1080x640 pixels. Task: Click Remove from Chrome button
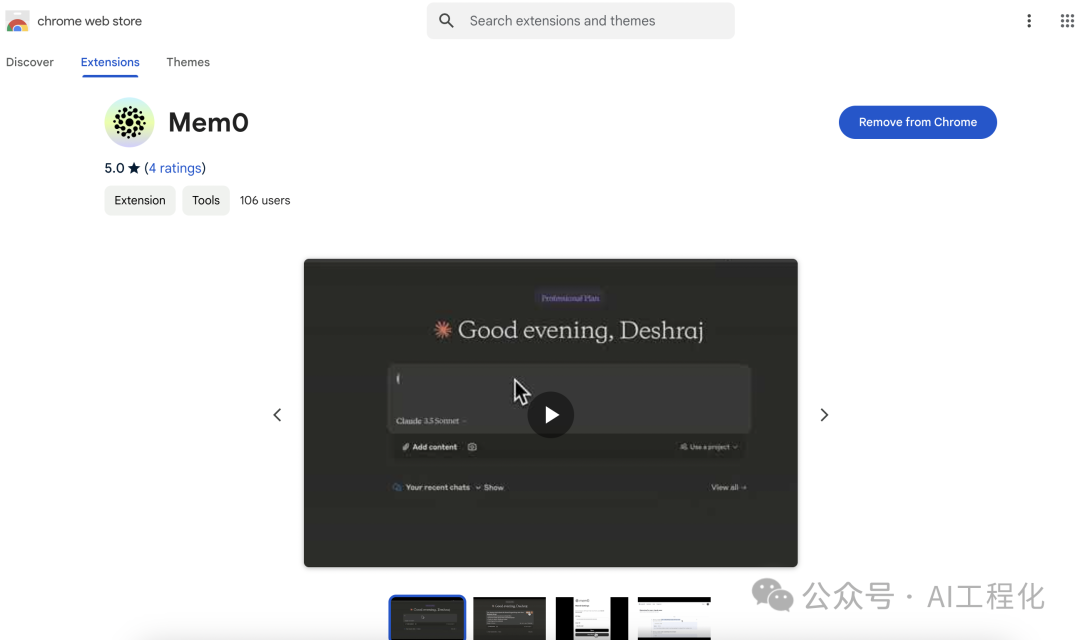[x=917, y=122]
